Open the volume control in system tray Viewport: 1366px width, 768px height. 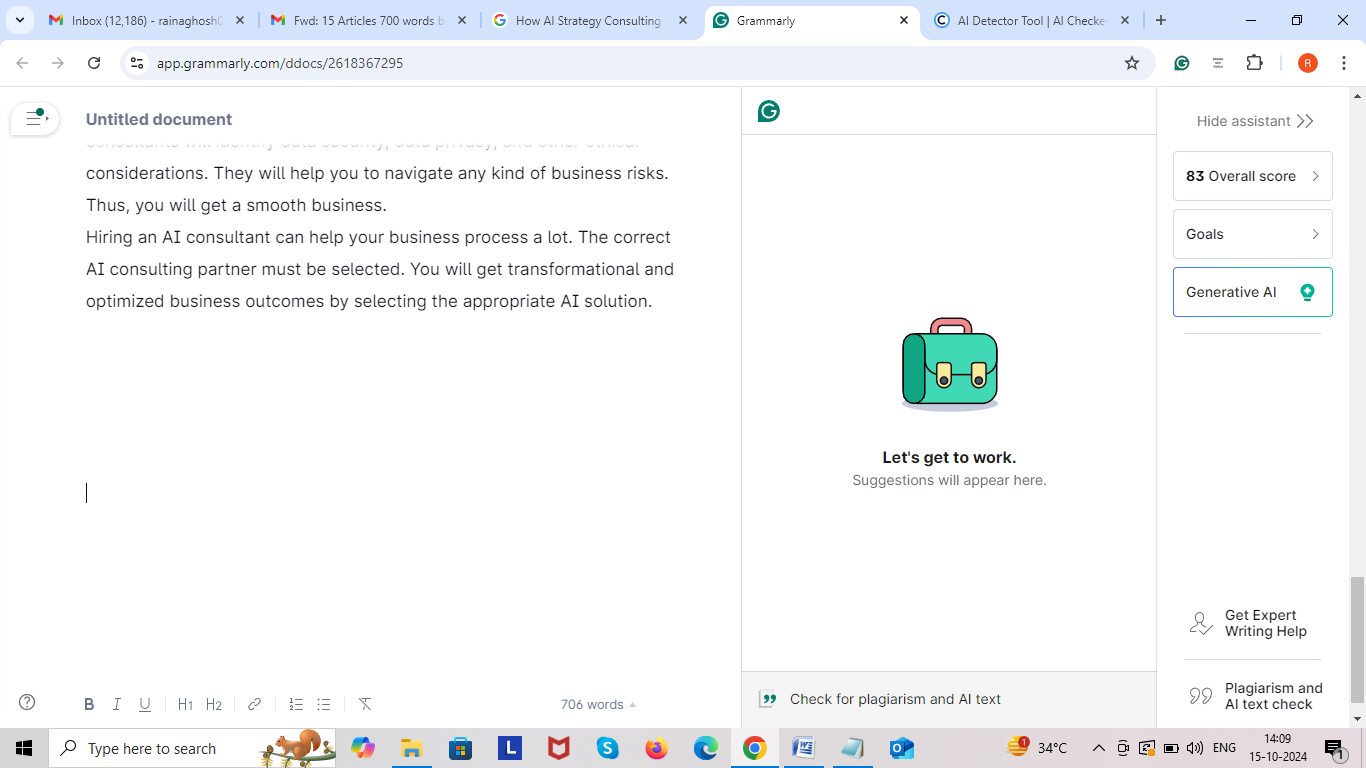click(x=1194, y=748)
